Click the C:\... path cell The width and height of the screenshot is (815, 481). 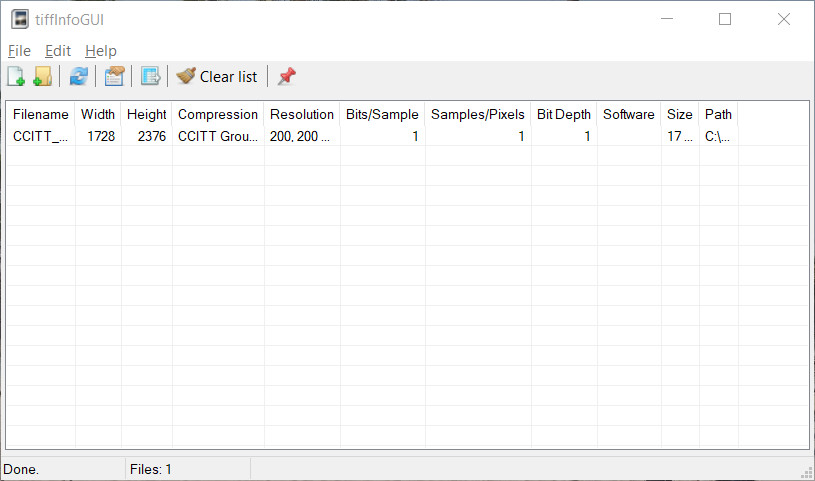tap(718, 136)
